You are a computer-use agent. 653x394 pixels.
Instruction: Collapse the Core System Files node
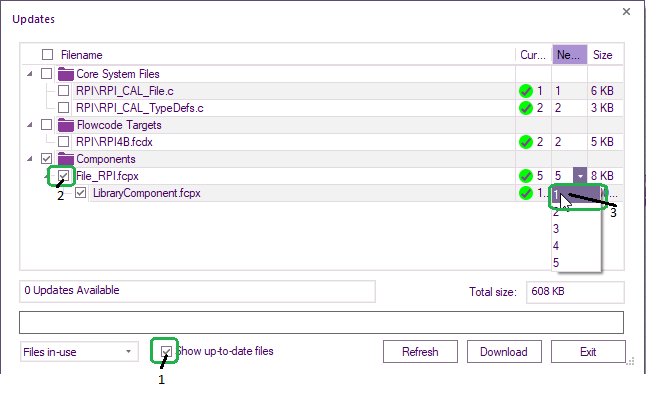point(30,74)
